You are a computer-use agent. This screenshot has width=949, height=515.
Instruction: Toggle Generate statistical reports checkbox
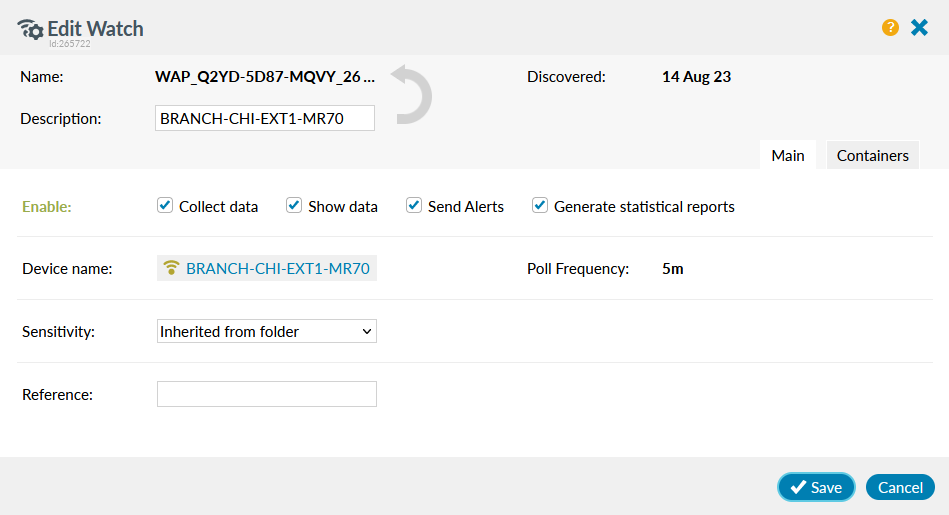540,206
